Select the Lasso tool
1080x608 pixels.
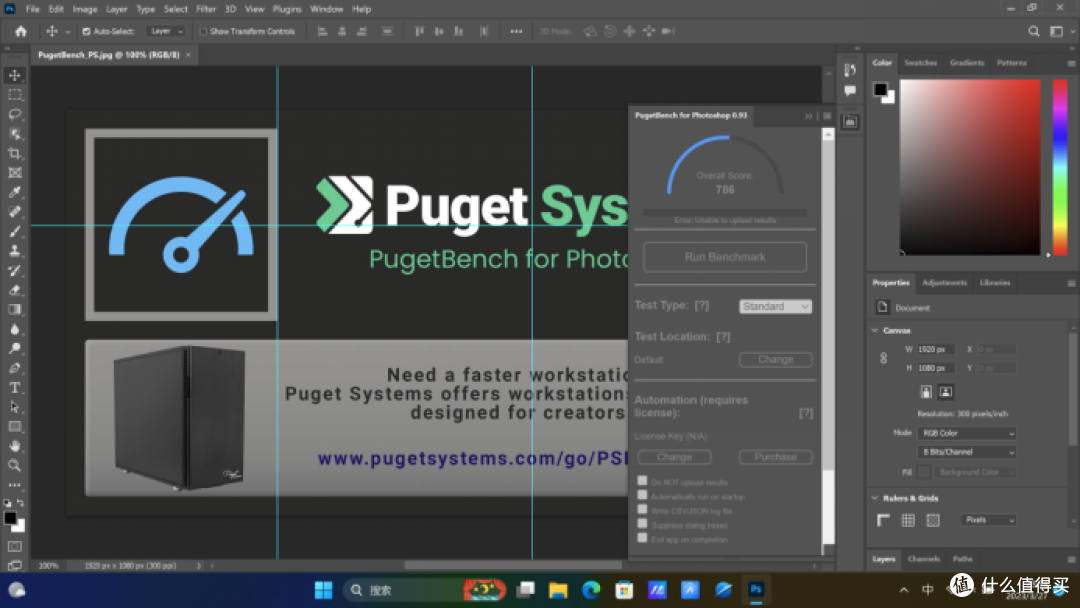(x=14, y=114)
